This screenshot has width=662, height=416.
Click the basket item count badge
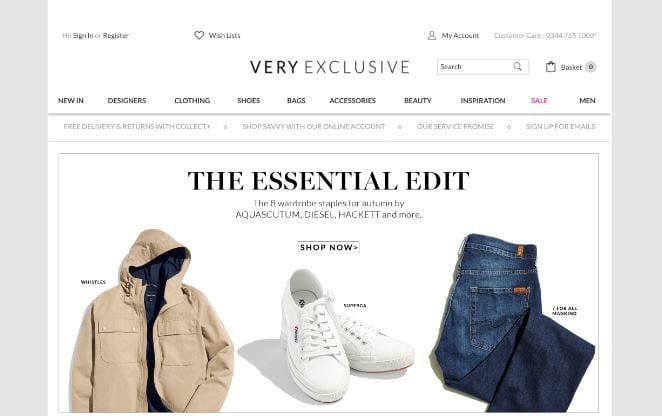(x=591, y=67)
